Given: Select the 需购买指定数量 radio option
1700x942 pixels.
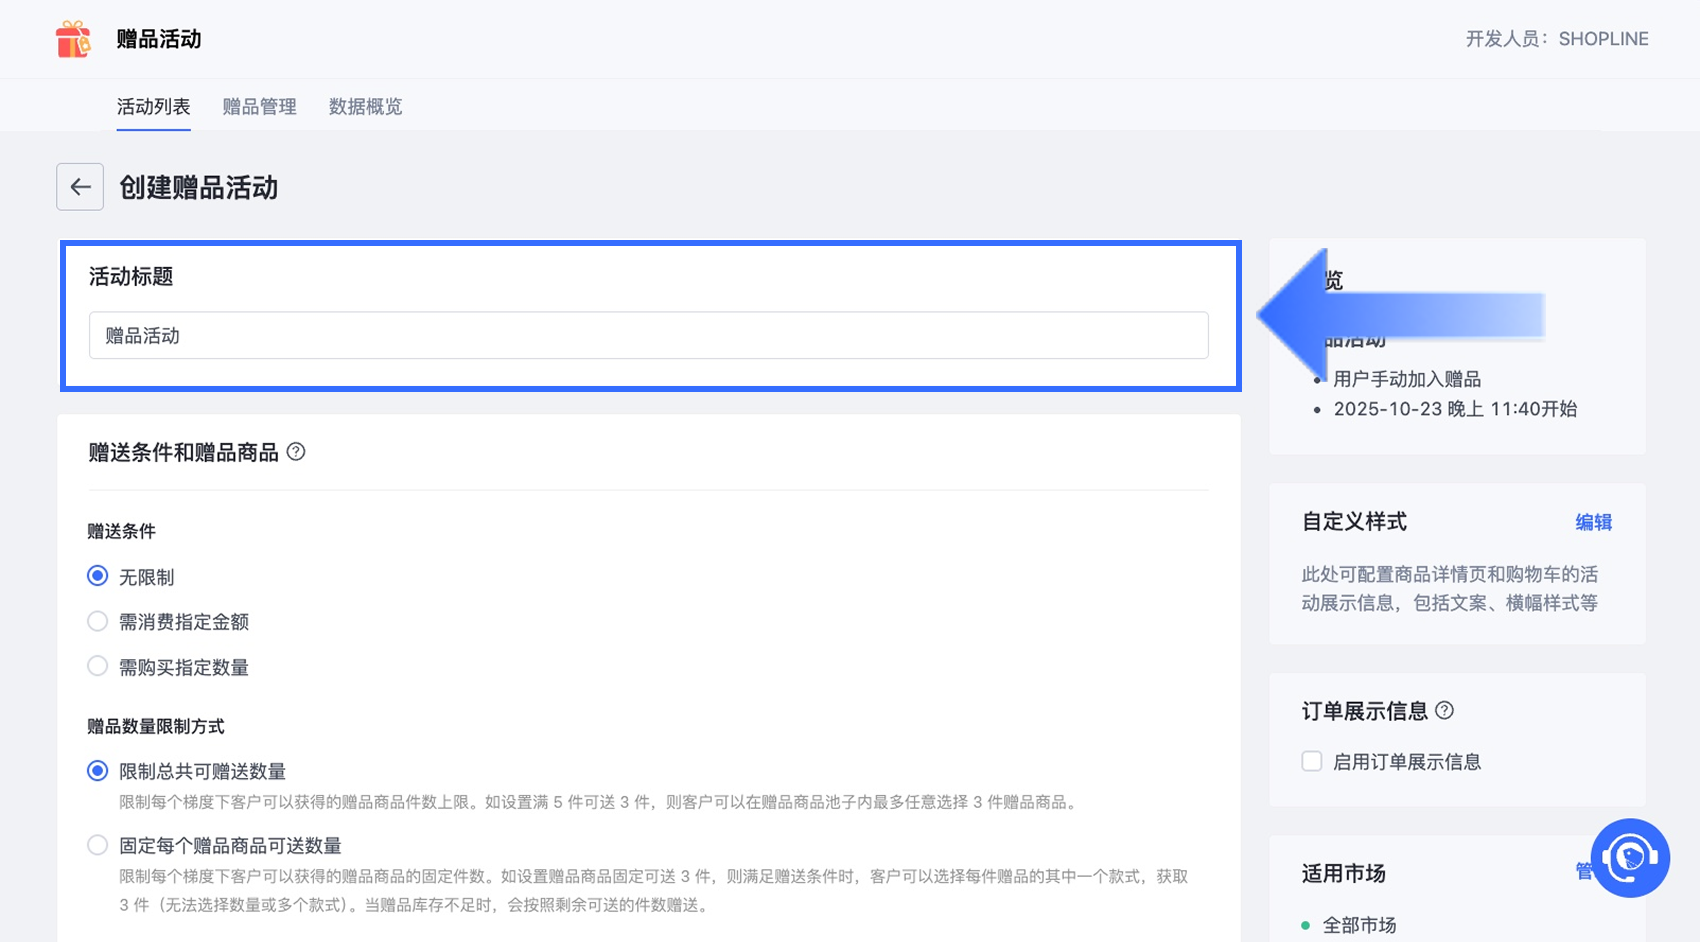Looking at the screenshot, I should (x=98, y=666).
